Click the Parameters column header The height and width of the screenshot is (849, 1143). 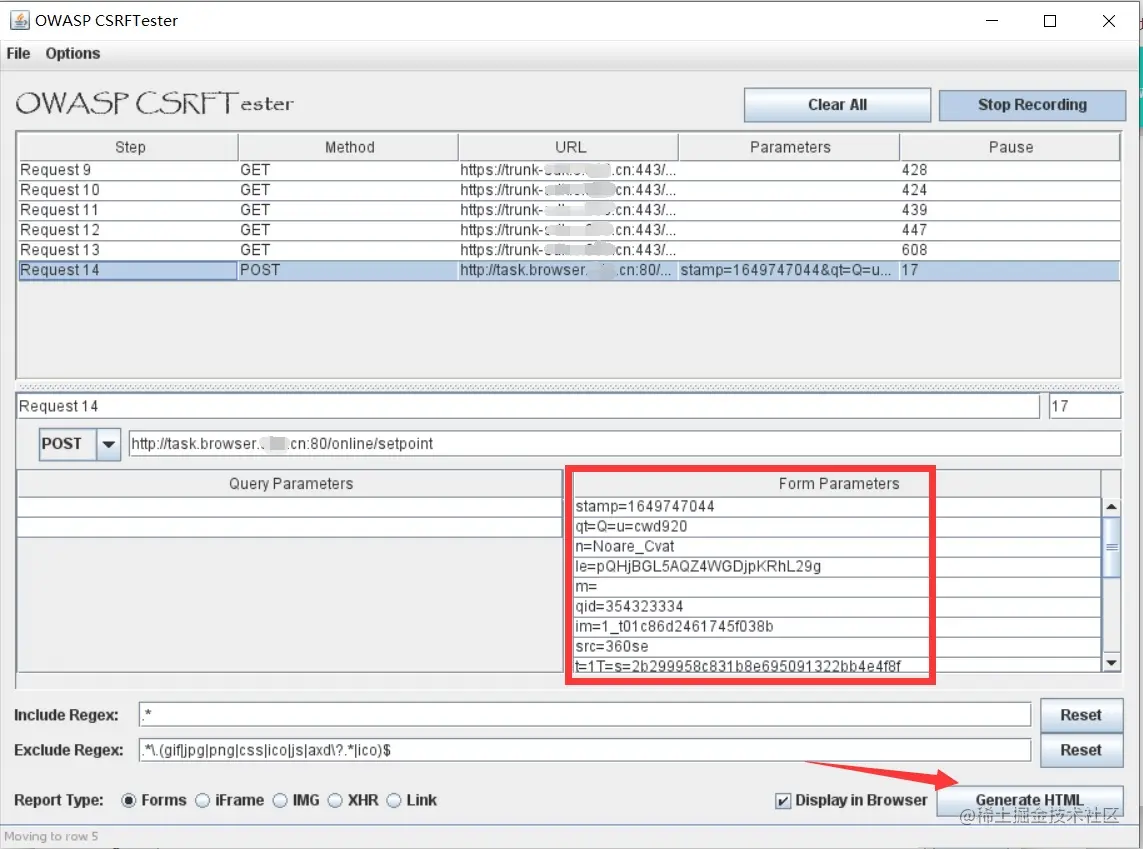(x=789, y=147)
